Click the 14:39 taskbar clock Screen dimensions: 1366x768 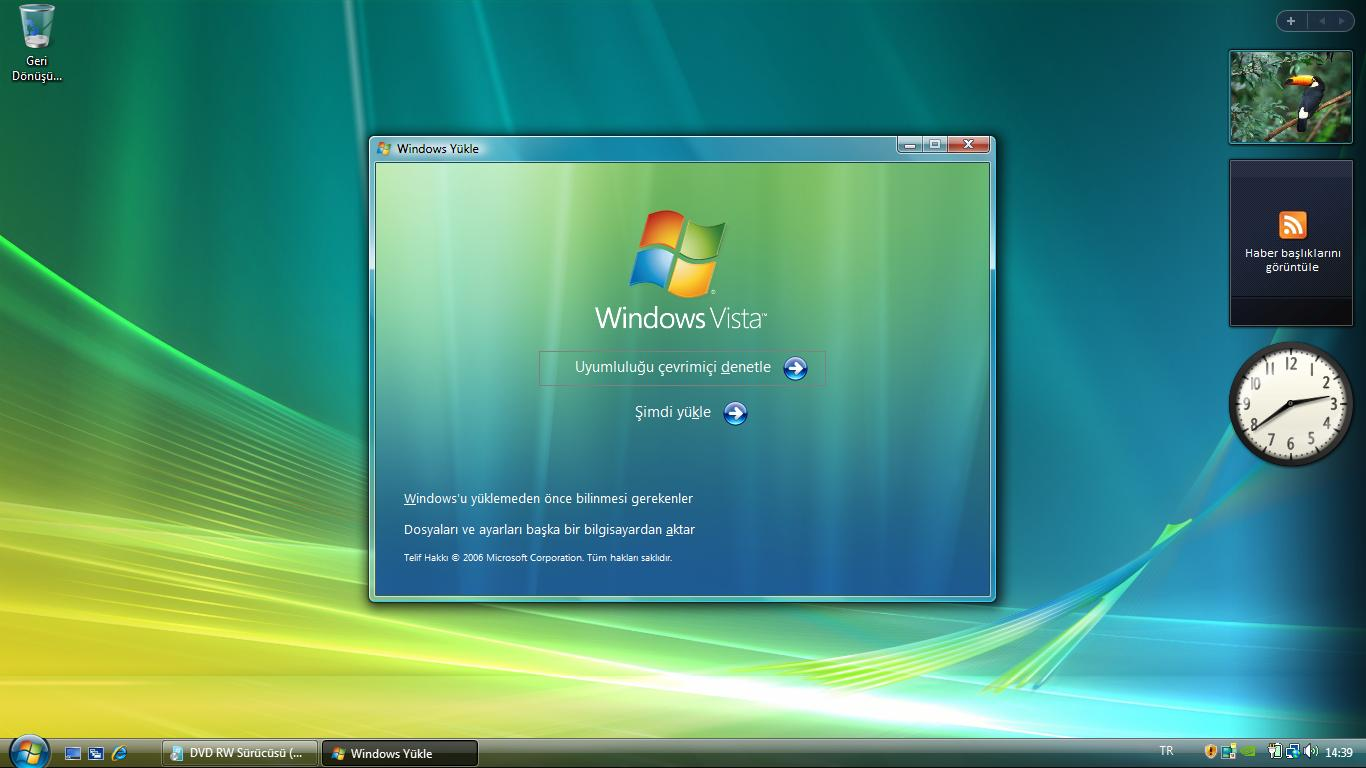1339,752
